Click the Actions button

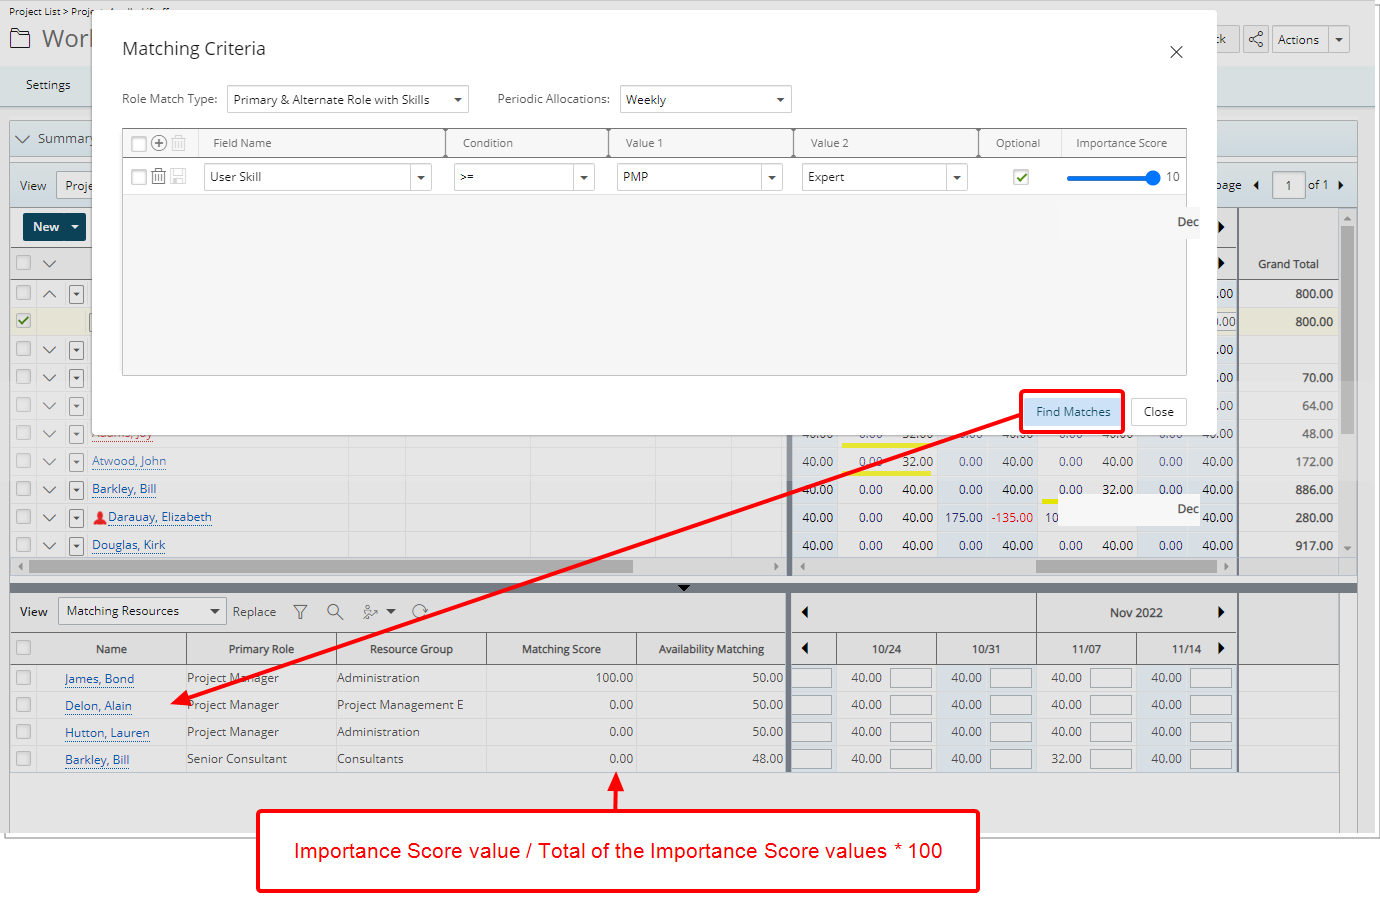click(1298, 39)
